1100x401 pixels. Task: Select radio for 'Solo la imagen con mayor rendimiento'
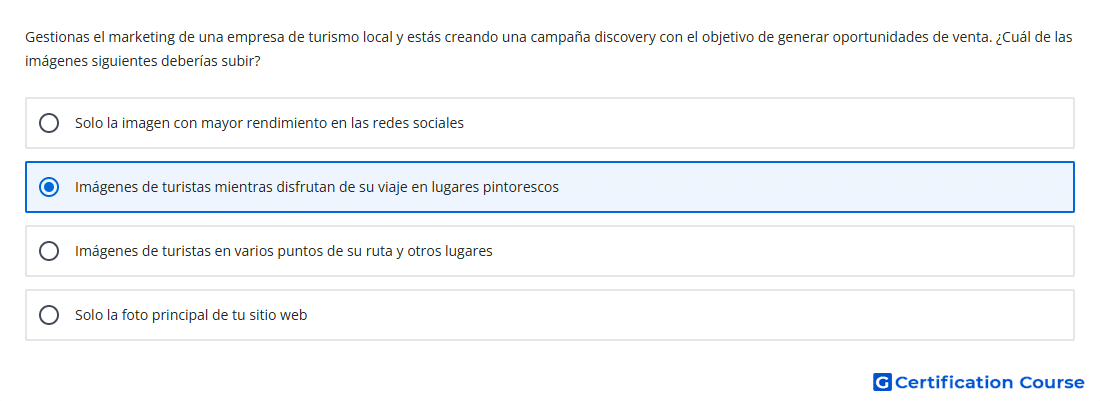tap(48, 123)
